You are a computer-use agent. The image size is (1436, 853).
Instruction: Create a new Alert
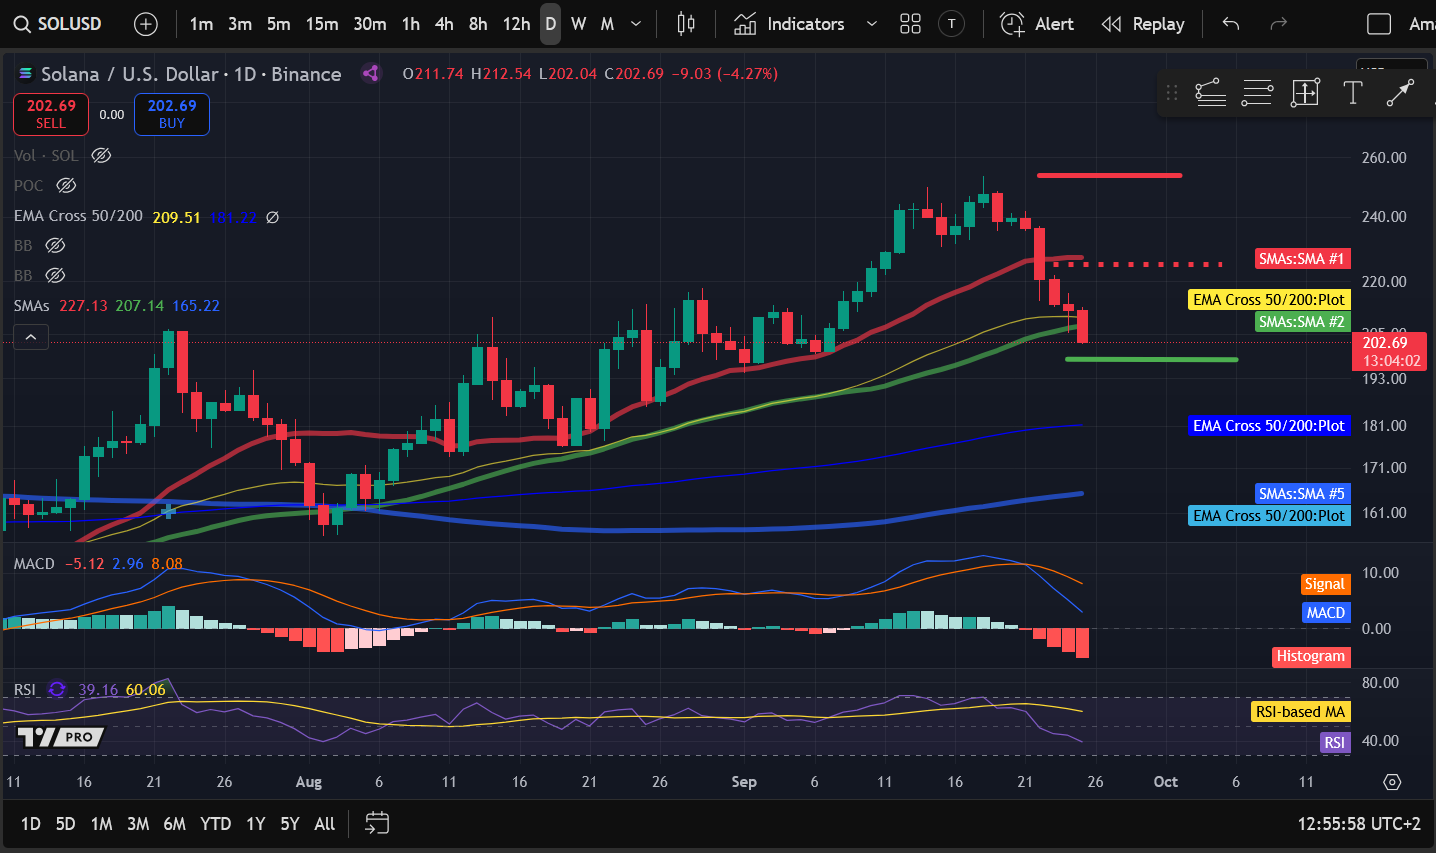coord(1037,24)
